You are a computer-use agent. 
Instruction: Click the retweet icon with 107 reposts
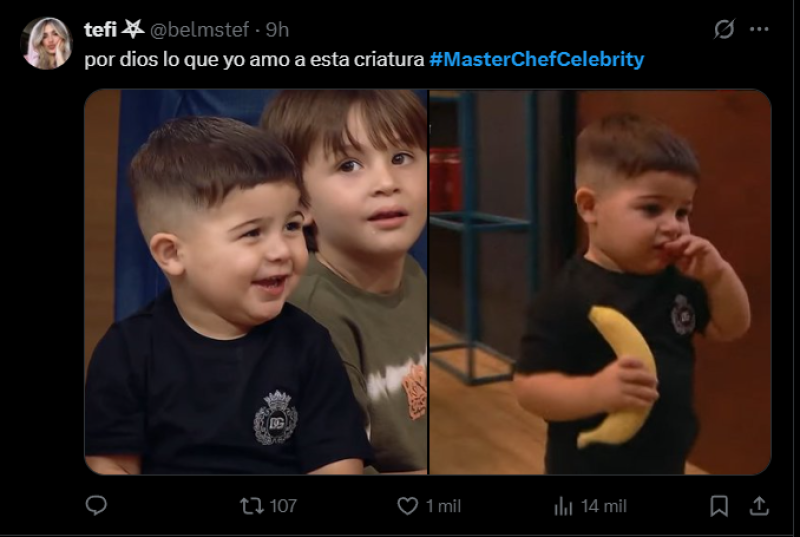pyautogui.click(x=252, y=506)
